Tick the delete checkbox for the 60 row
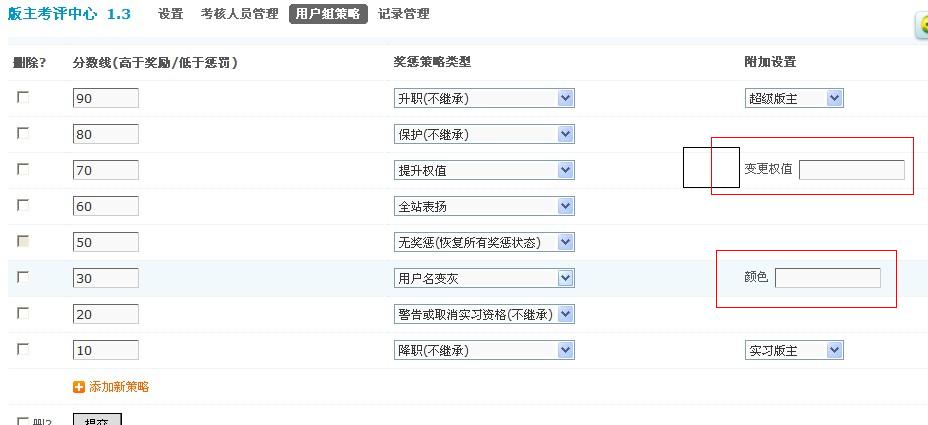The width and height of the screenshot is (928, 425). [x=23, y=205]
